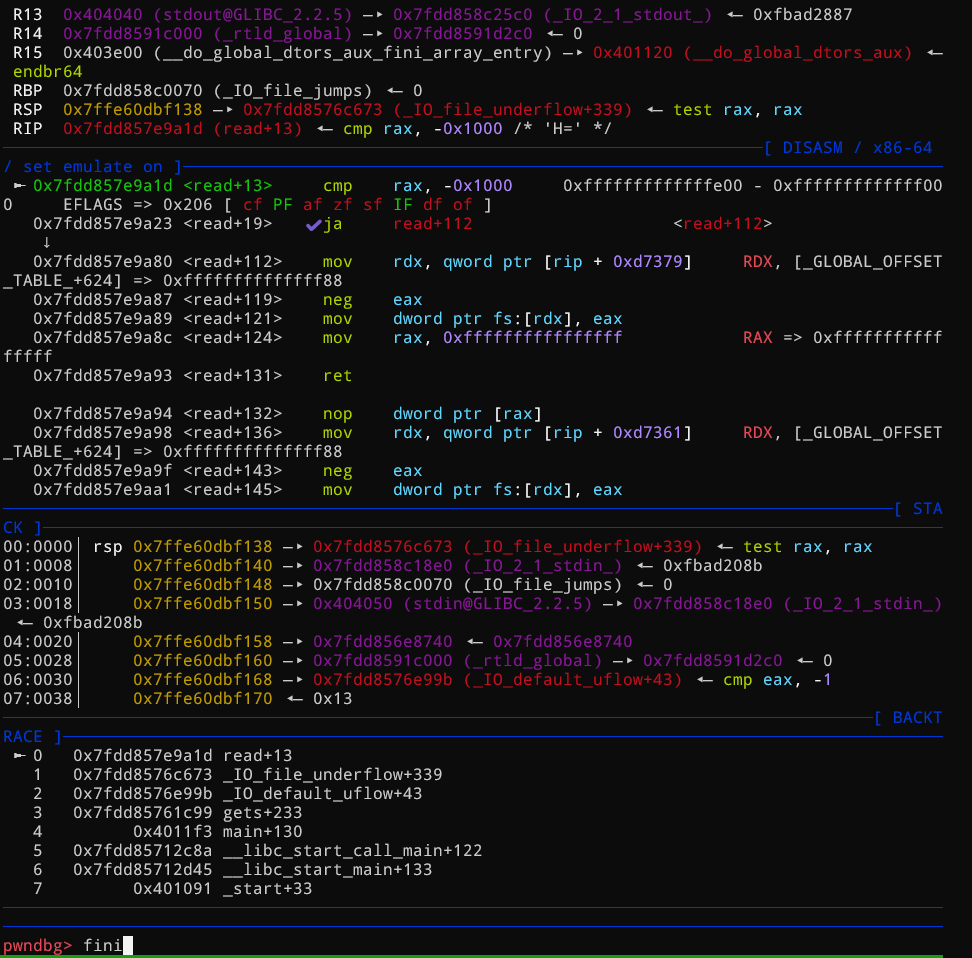The width and height of the screenshot is (972, 958).
Task: Click the R13 stdout@GLIBC_2.2.5 pointer
Action: [208, 15]
